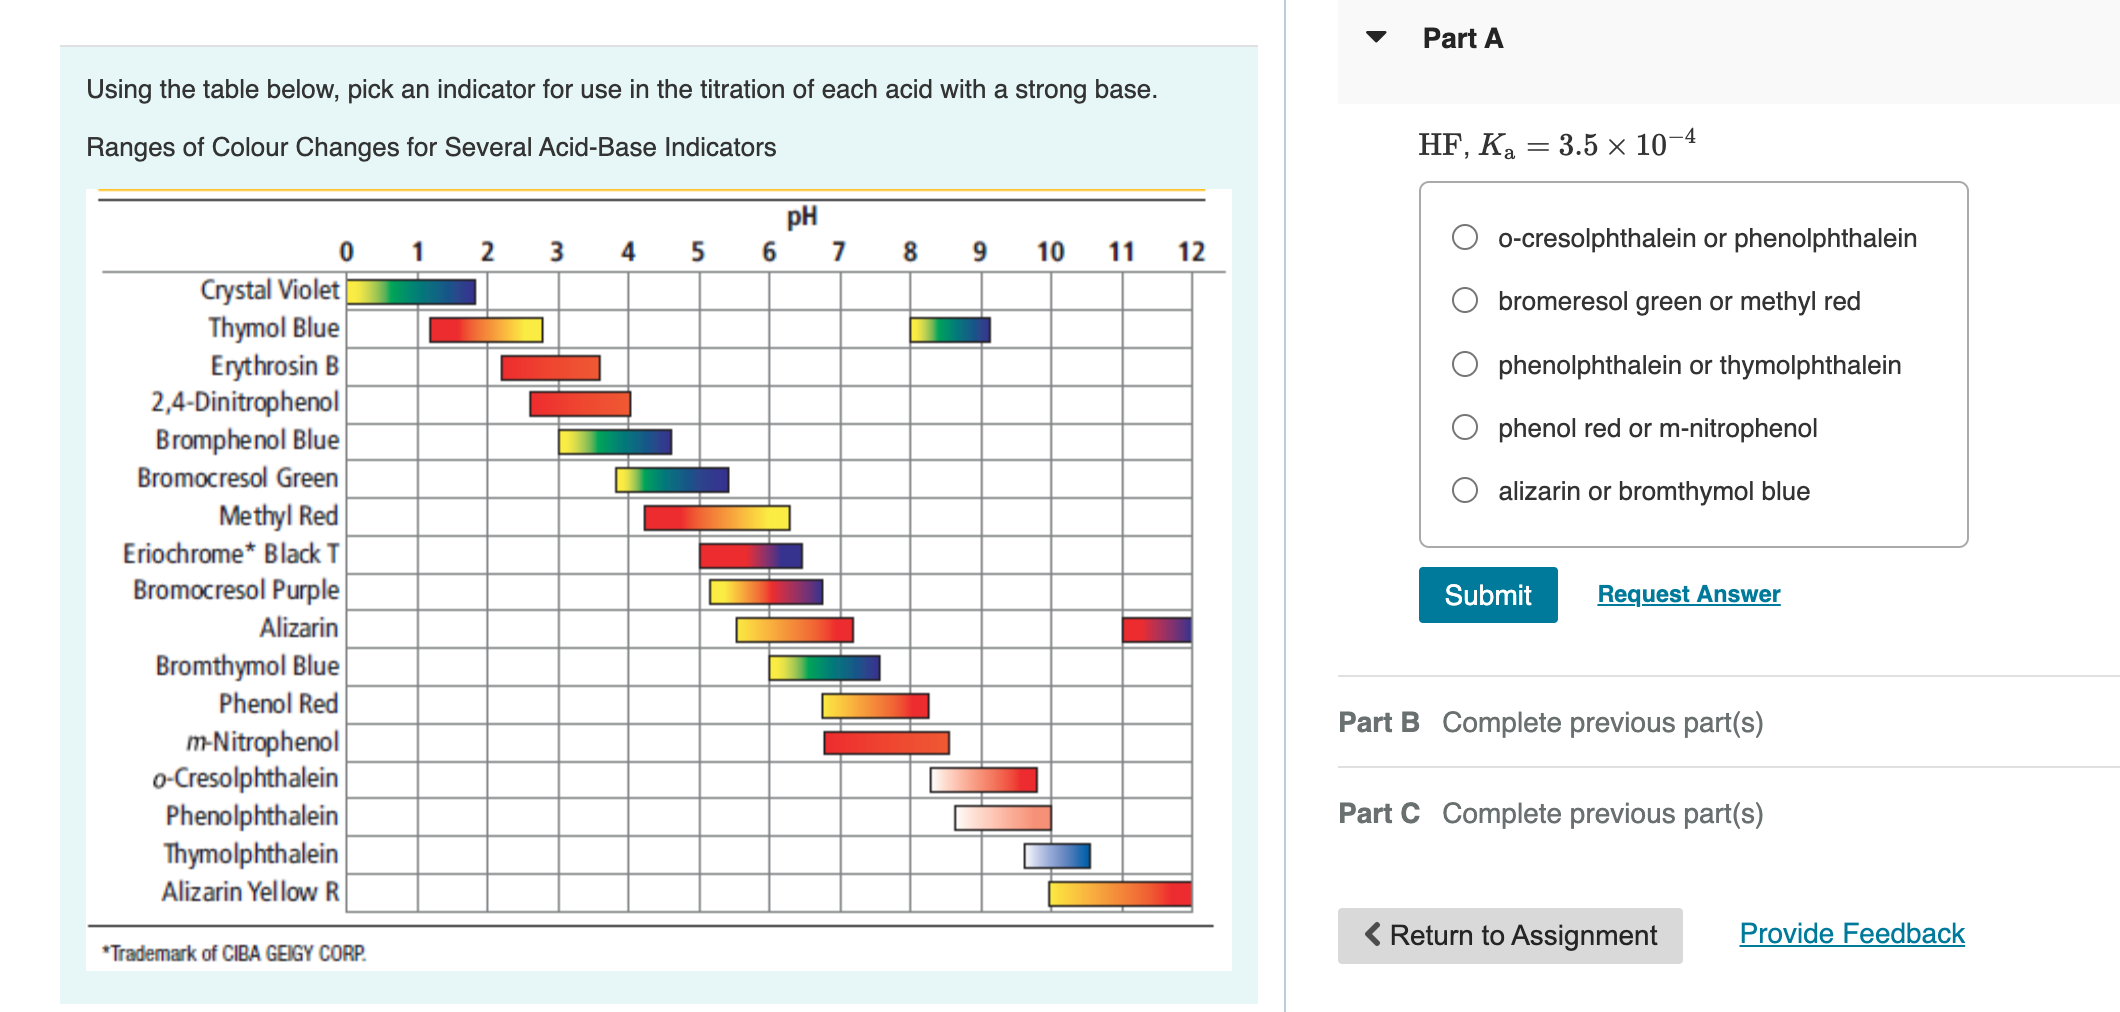The height and width of the screenshot is (1012, 2120).
Task: Click Return to Assignment
Action: pyautogui.click(x=1510, y=935)
